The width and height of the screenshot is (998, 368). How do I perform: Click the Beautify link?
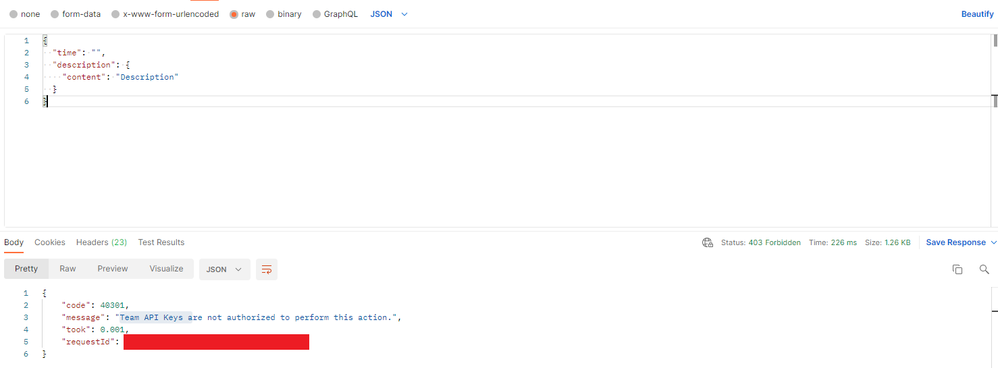(x=977, y=14)
